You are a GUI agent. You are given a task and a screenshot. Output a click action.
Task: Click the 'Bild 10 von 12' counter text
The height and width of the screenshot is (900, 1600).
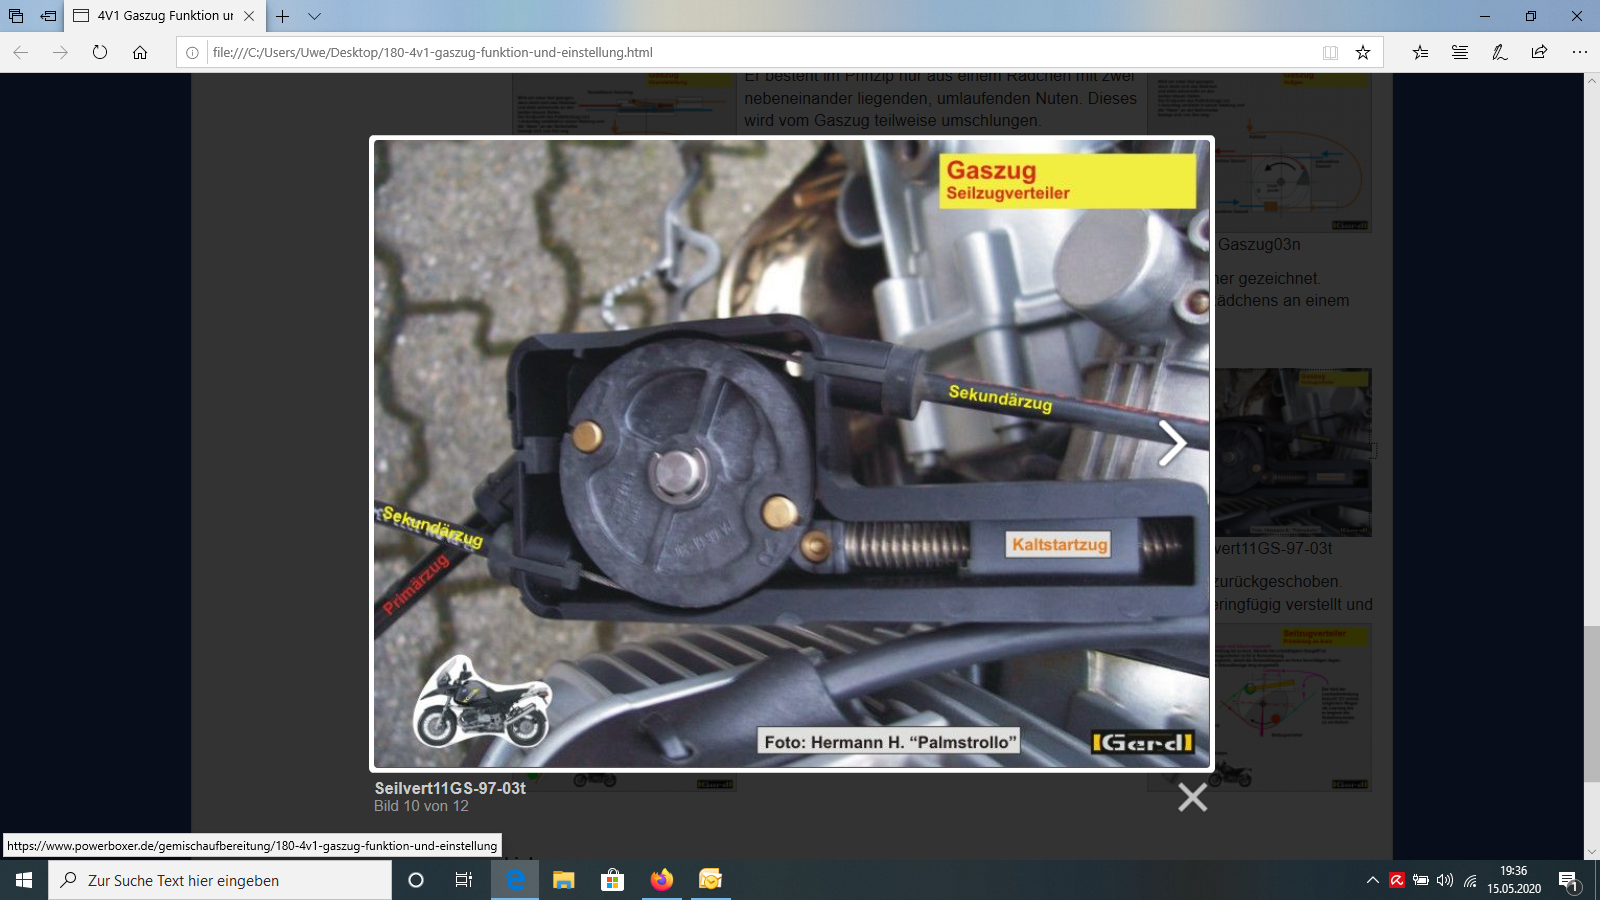421,806
